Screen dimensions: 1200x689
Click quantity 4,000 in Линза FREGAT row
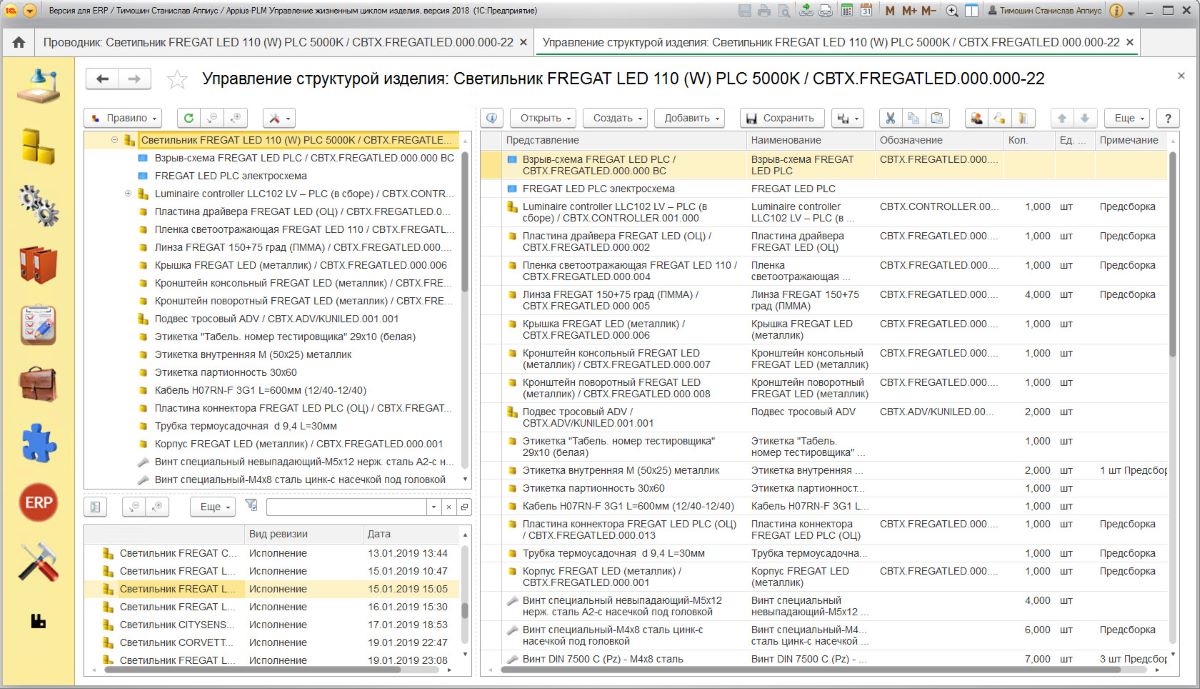coord(1037,295)
